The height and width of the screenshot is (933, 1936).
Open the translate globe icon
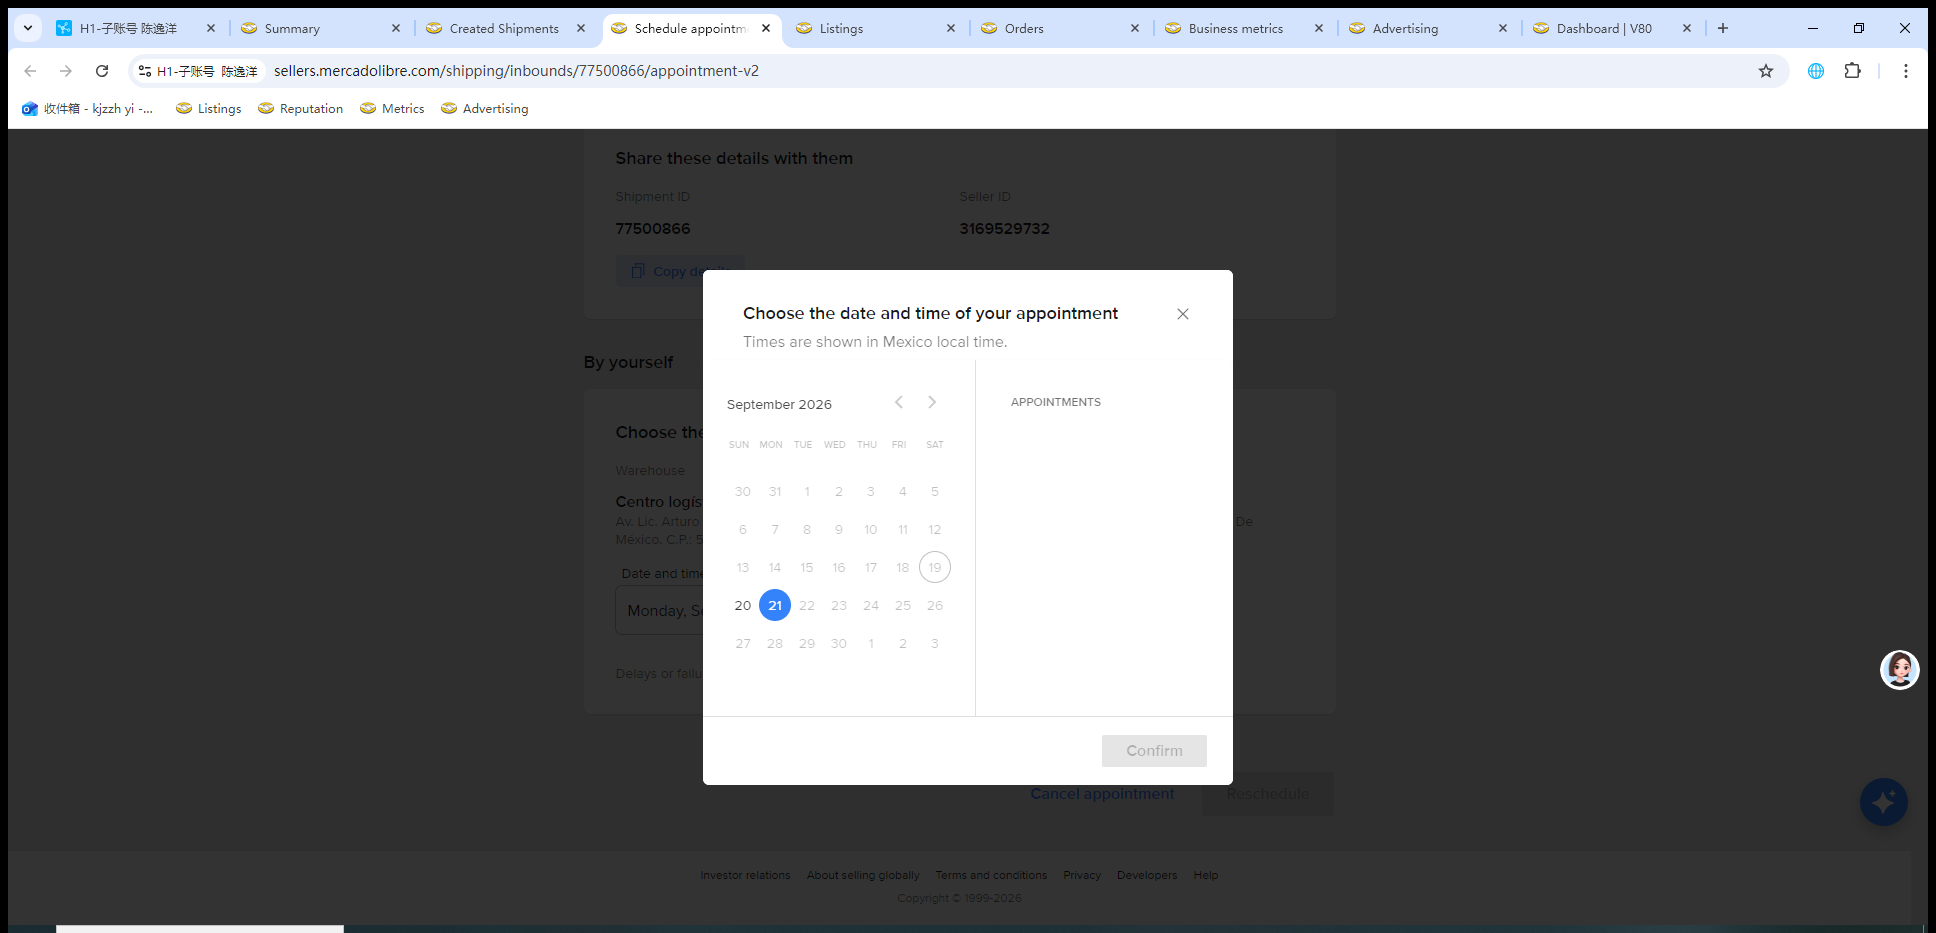pos(1816,71)
